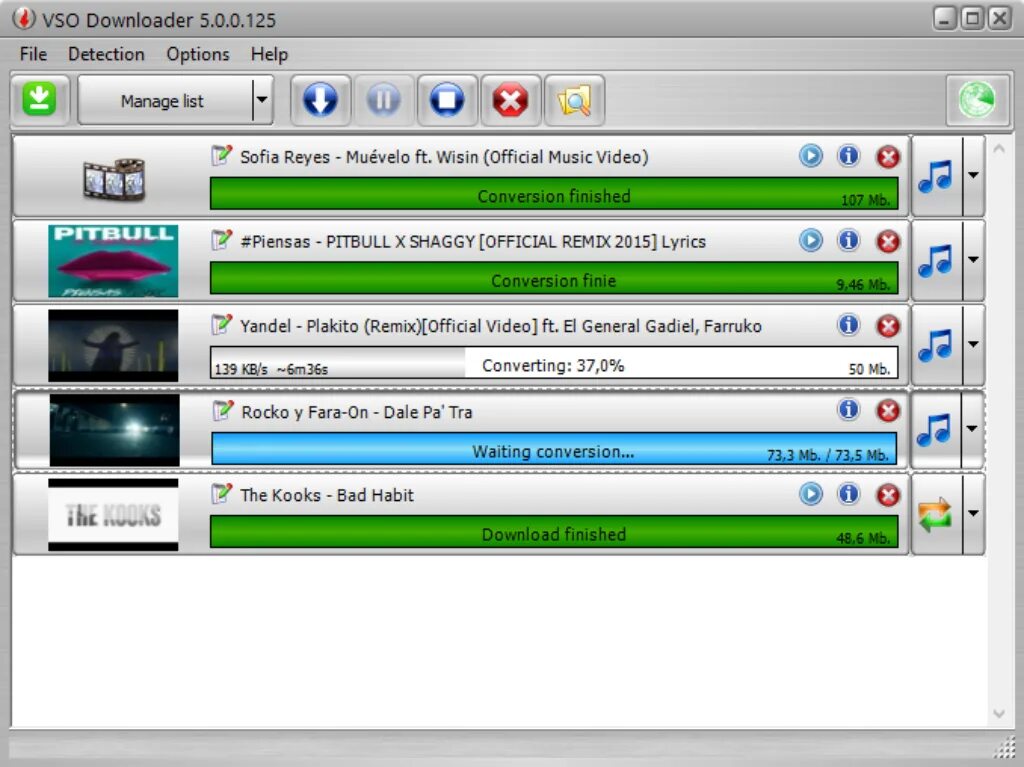The width and height of the screenshot is (1024, 767).
Task: Expand format dropdown for #Piensas row
Action: click(x=973, y=260)
